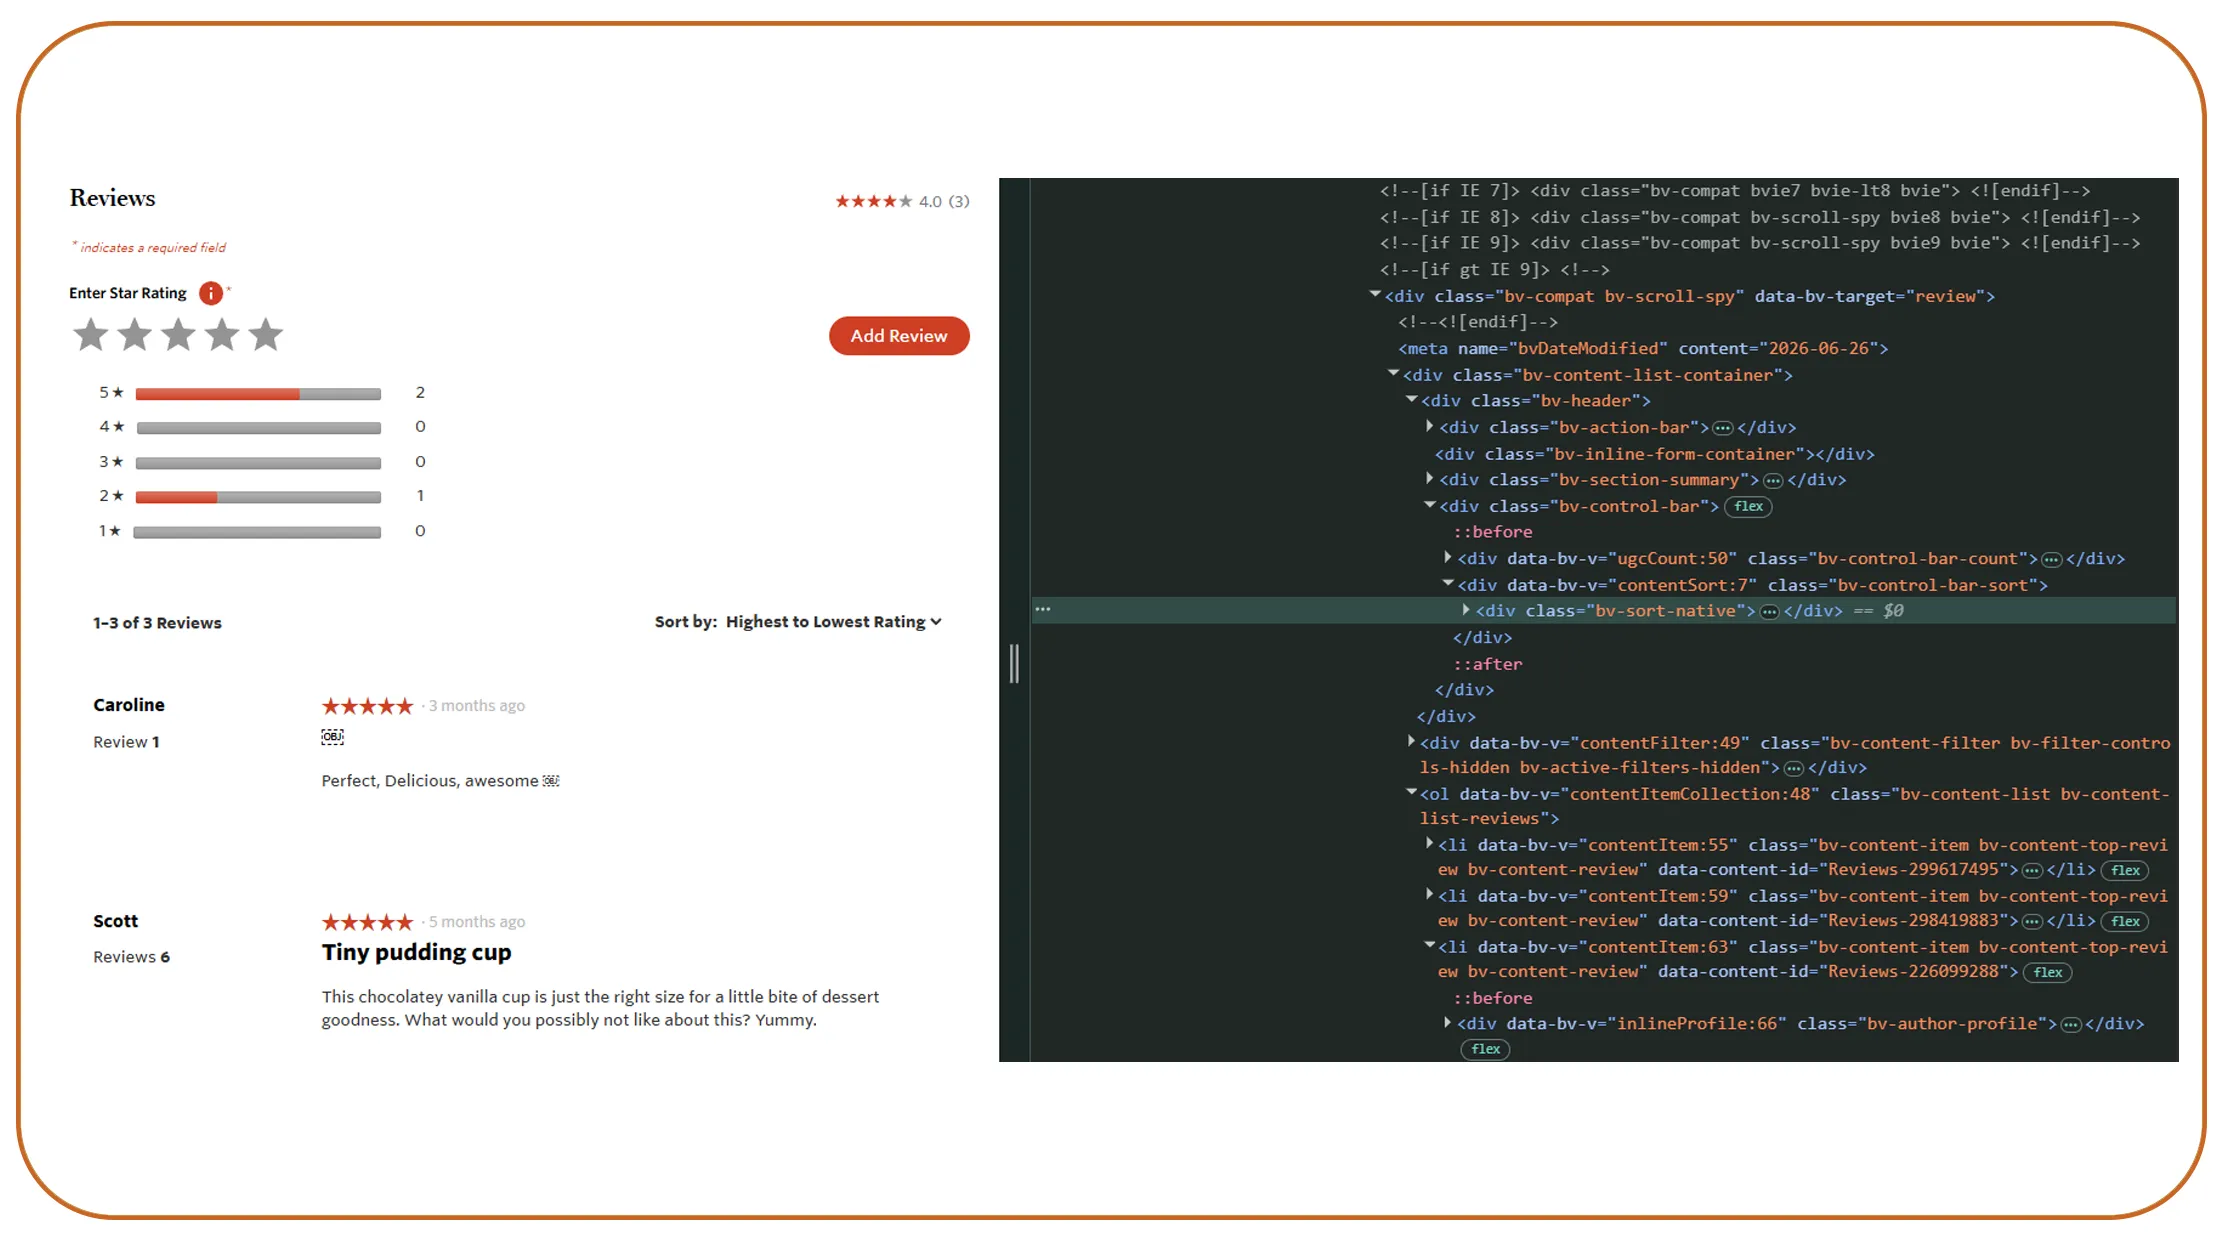Expand the bv-section-summary div node
2223x1240 pixels.
(1430, 479)
